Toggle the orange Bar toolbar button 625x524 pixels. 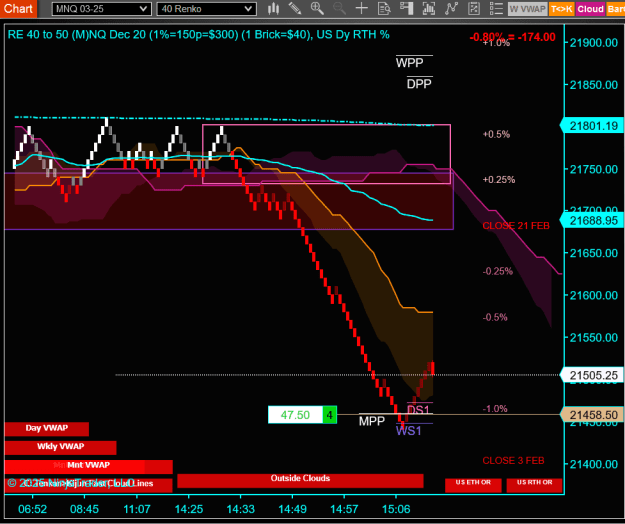pyautogui.click(x=615, y=9)
